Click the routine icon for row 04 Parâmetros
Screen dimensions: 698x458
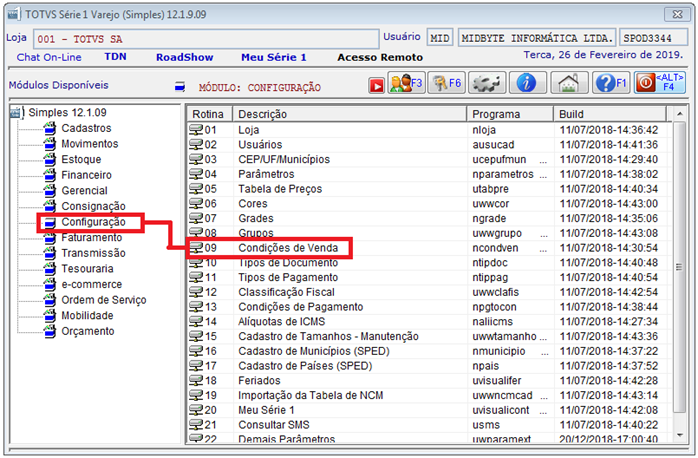[196, 174]
